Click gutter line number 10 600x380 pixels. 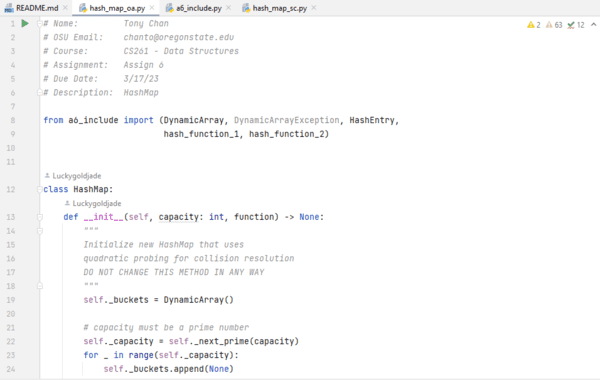coord(11,148)
